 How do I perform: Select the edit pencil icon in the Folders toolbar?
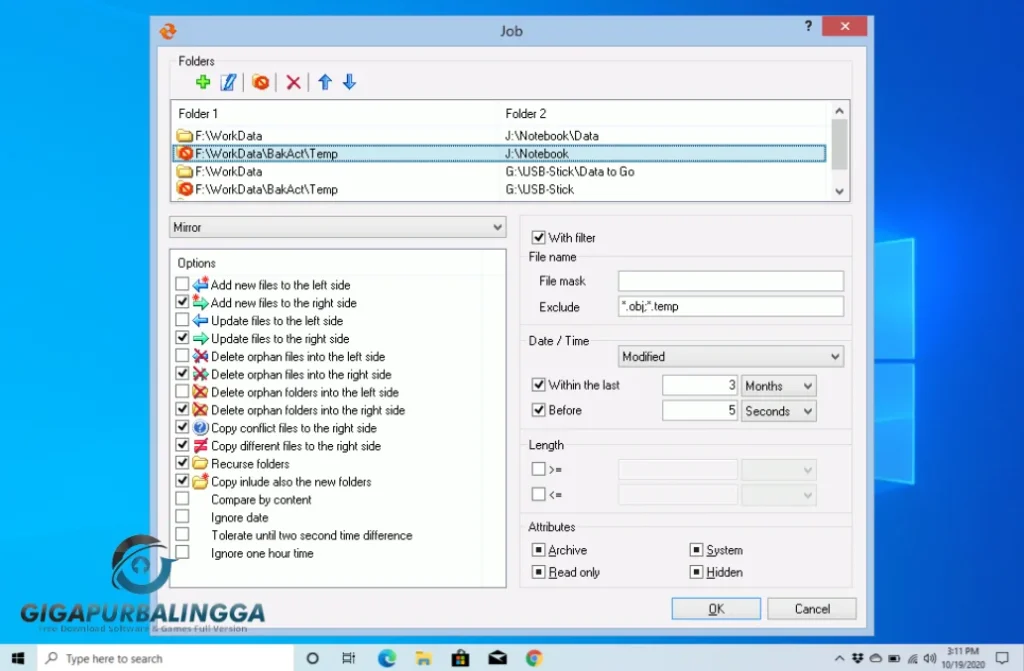[228, 82]
